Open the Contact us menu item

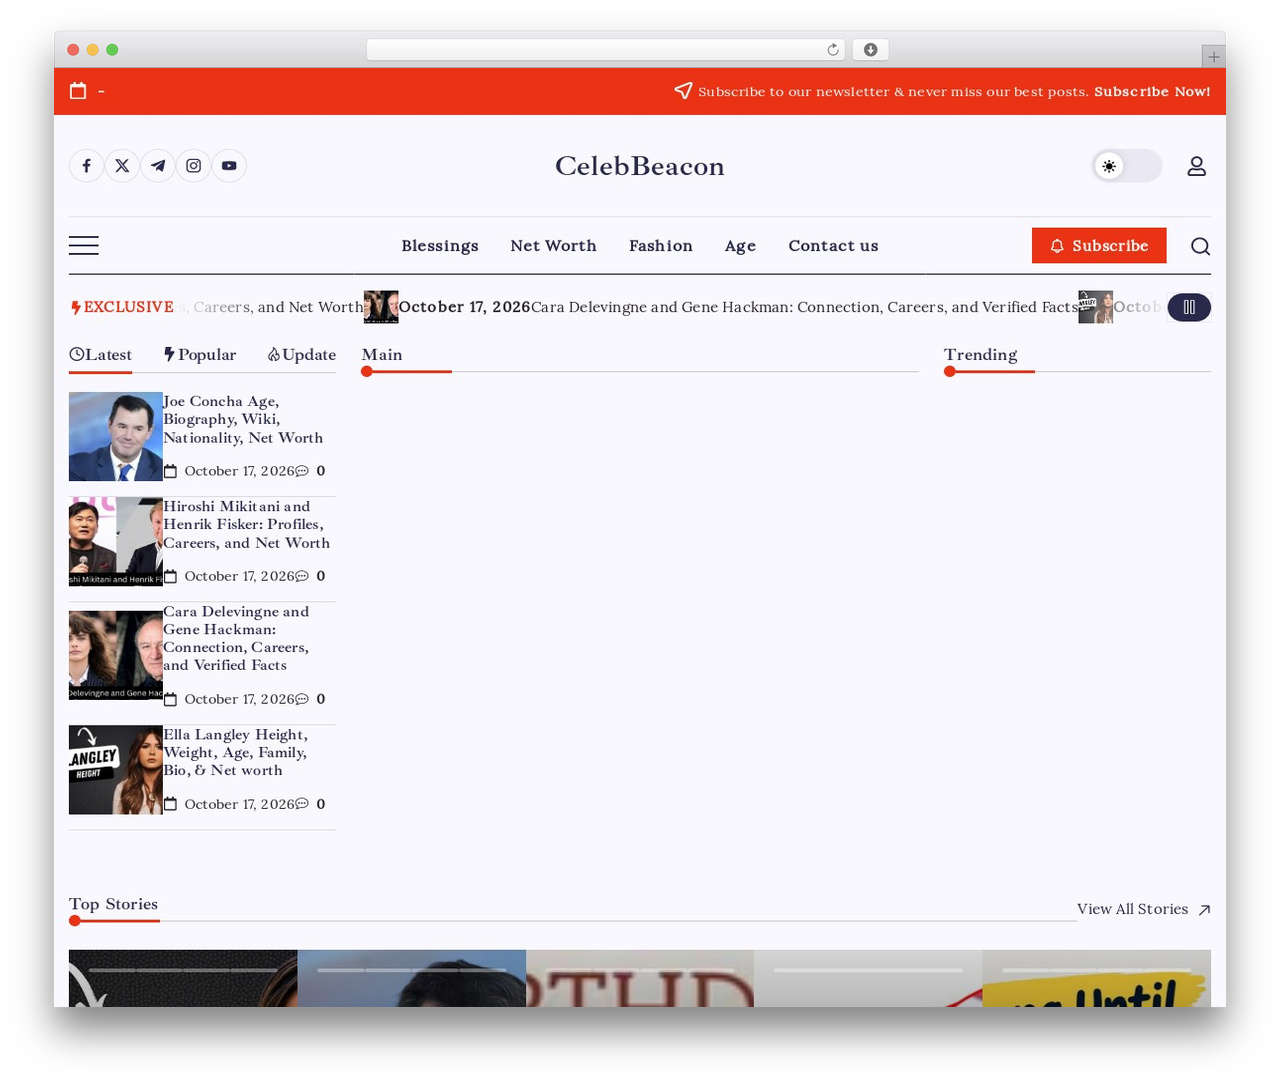tap(833, 246)
